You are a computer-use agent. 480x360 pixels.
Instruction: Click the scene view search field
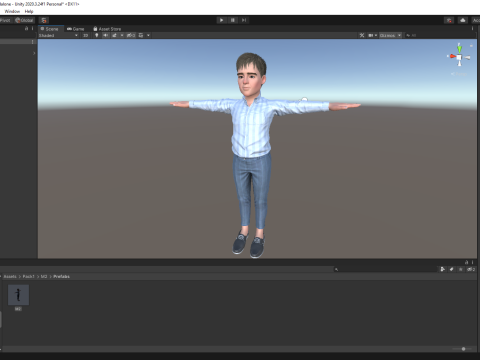click(x=440, y=35)
